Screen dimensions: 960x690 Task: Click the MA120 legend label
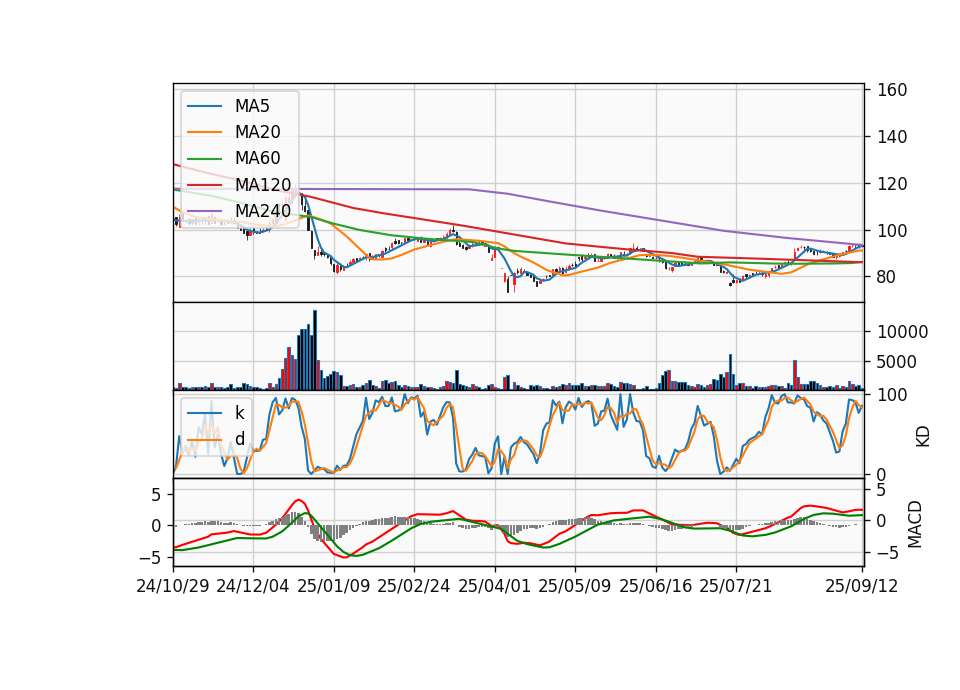(x=263, y=184)
